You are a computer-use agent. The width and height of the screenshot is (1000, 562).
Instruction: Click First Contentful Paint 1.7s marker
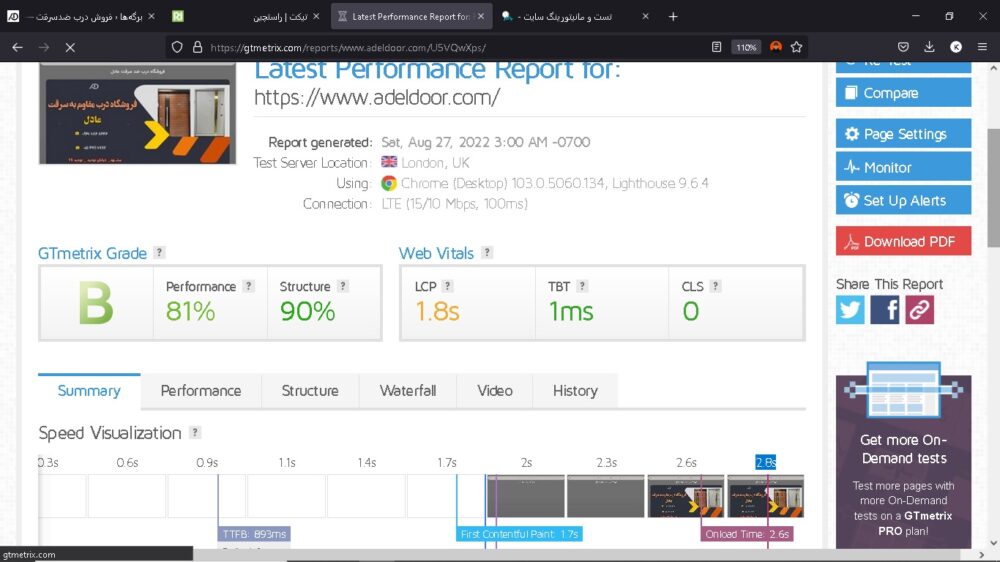(x=519, y=534)
